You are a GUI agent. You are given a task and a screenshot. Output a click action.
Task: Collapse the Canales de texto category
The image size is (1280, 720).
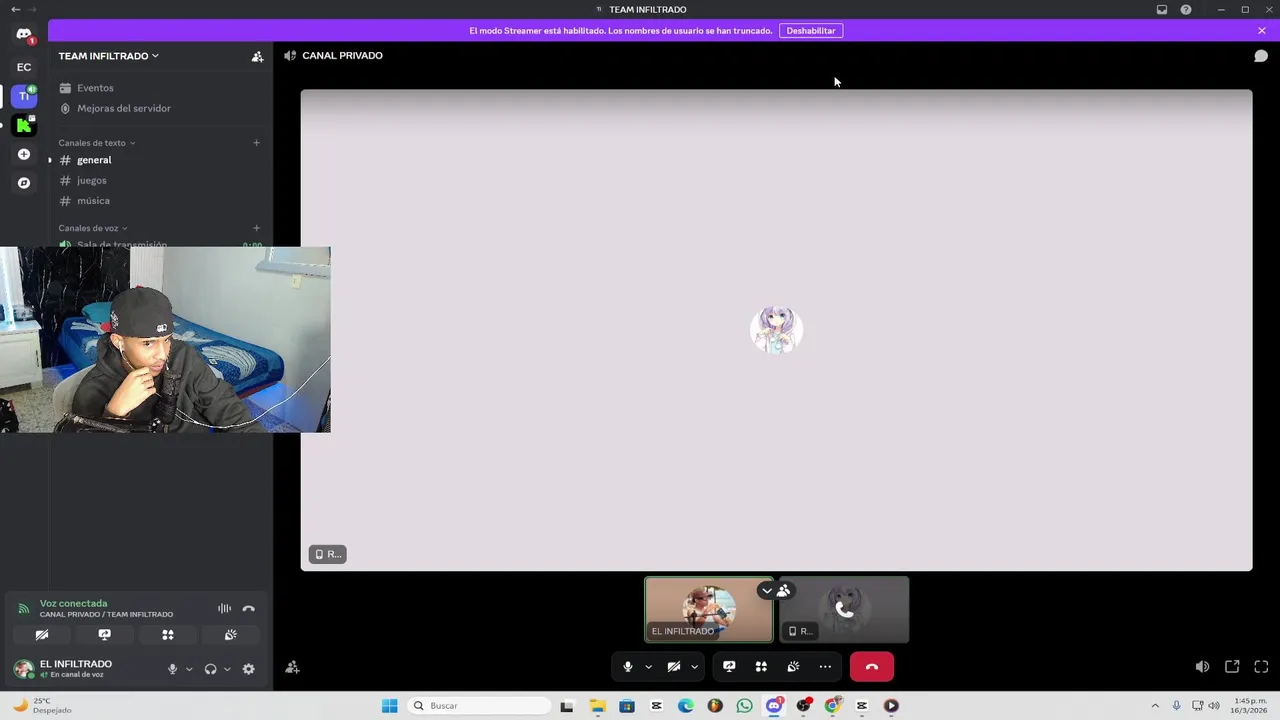pos(96,143)
